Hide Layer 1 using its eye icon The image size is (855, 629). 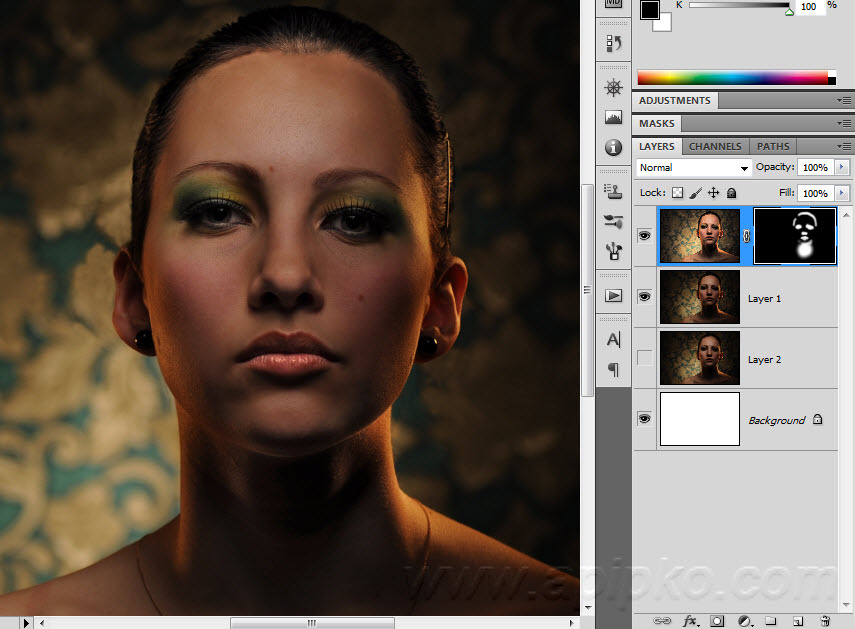pyautogui.click(x=644, y=297)
